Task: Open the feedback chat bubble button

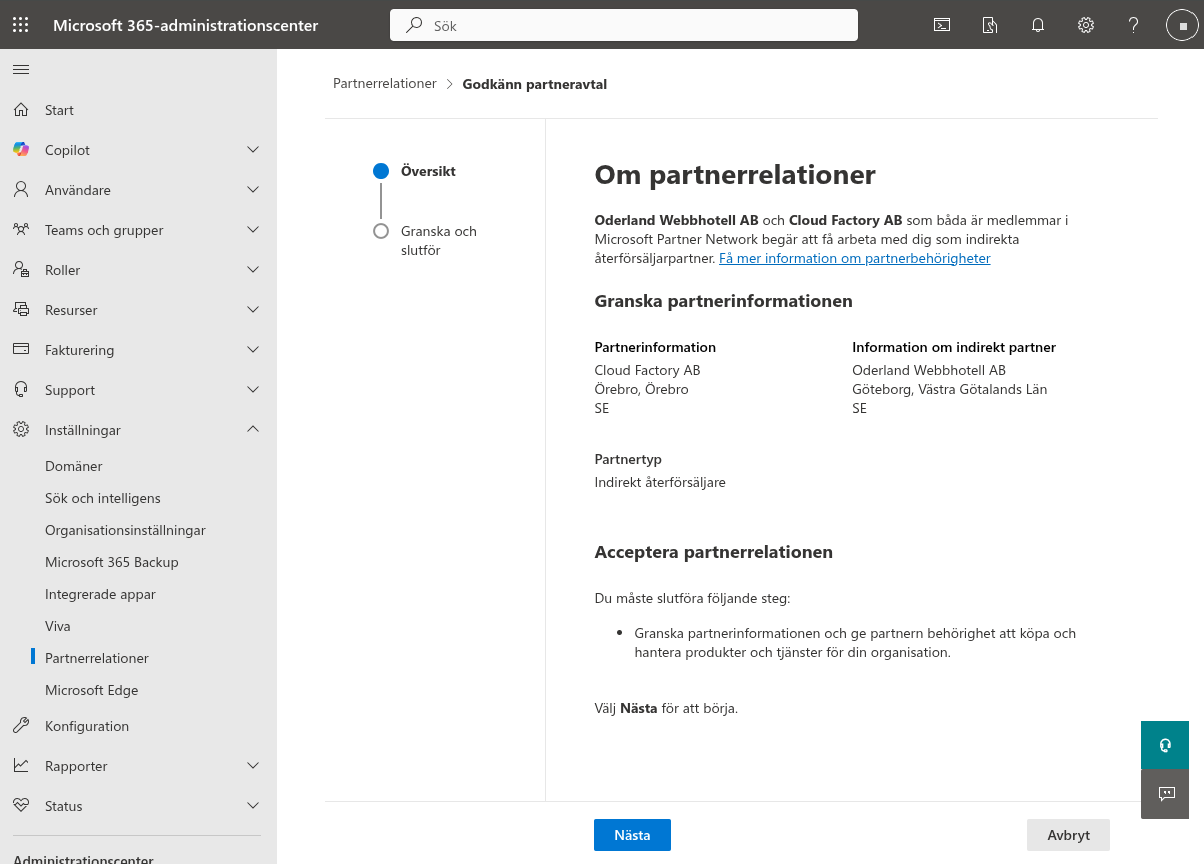Action: pos(1165,794)
